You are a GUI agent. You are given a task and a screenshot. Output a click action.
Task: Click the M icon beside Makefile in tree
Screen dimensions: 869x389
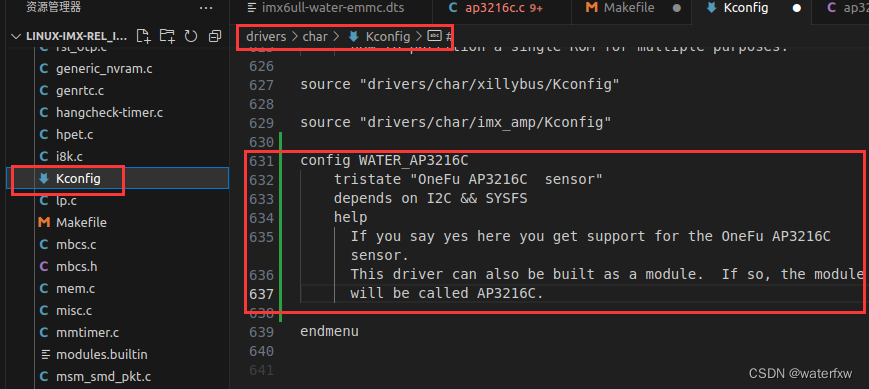coord(44,222)
